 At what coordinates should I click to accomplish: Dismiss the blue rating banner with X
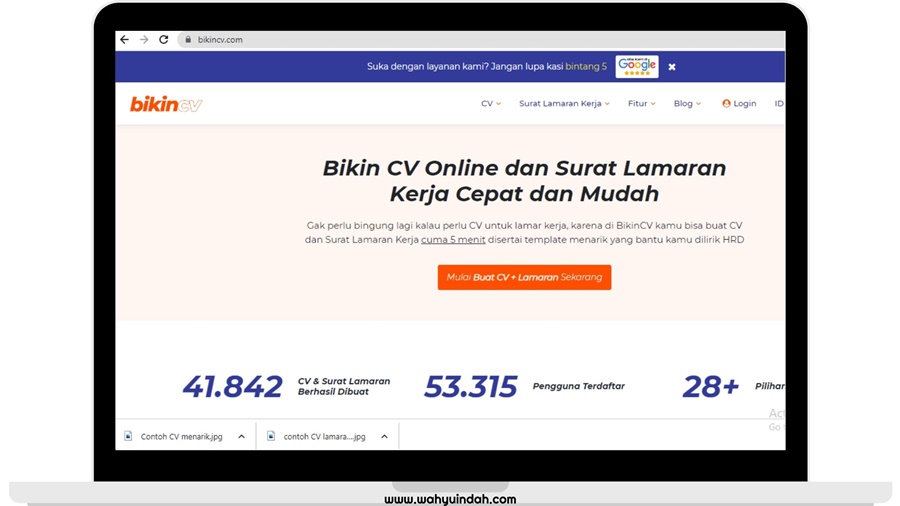672,67
